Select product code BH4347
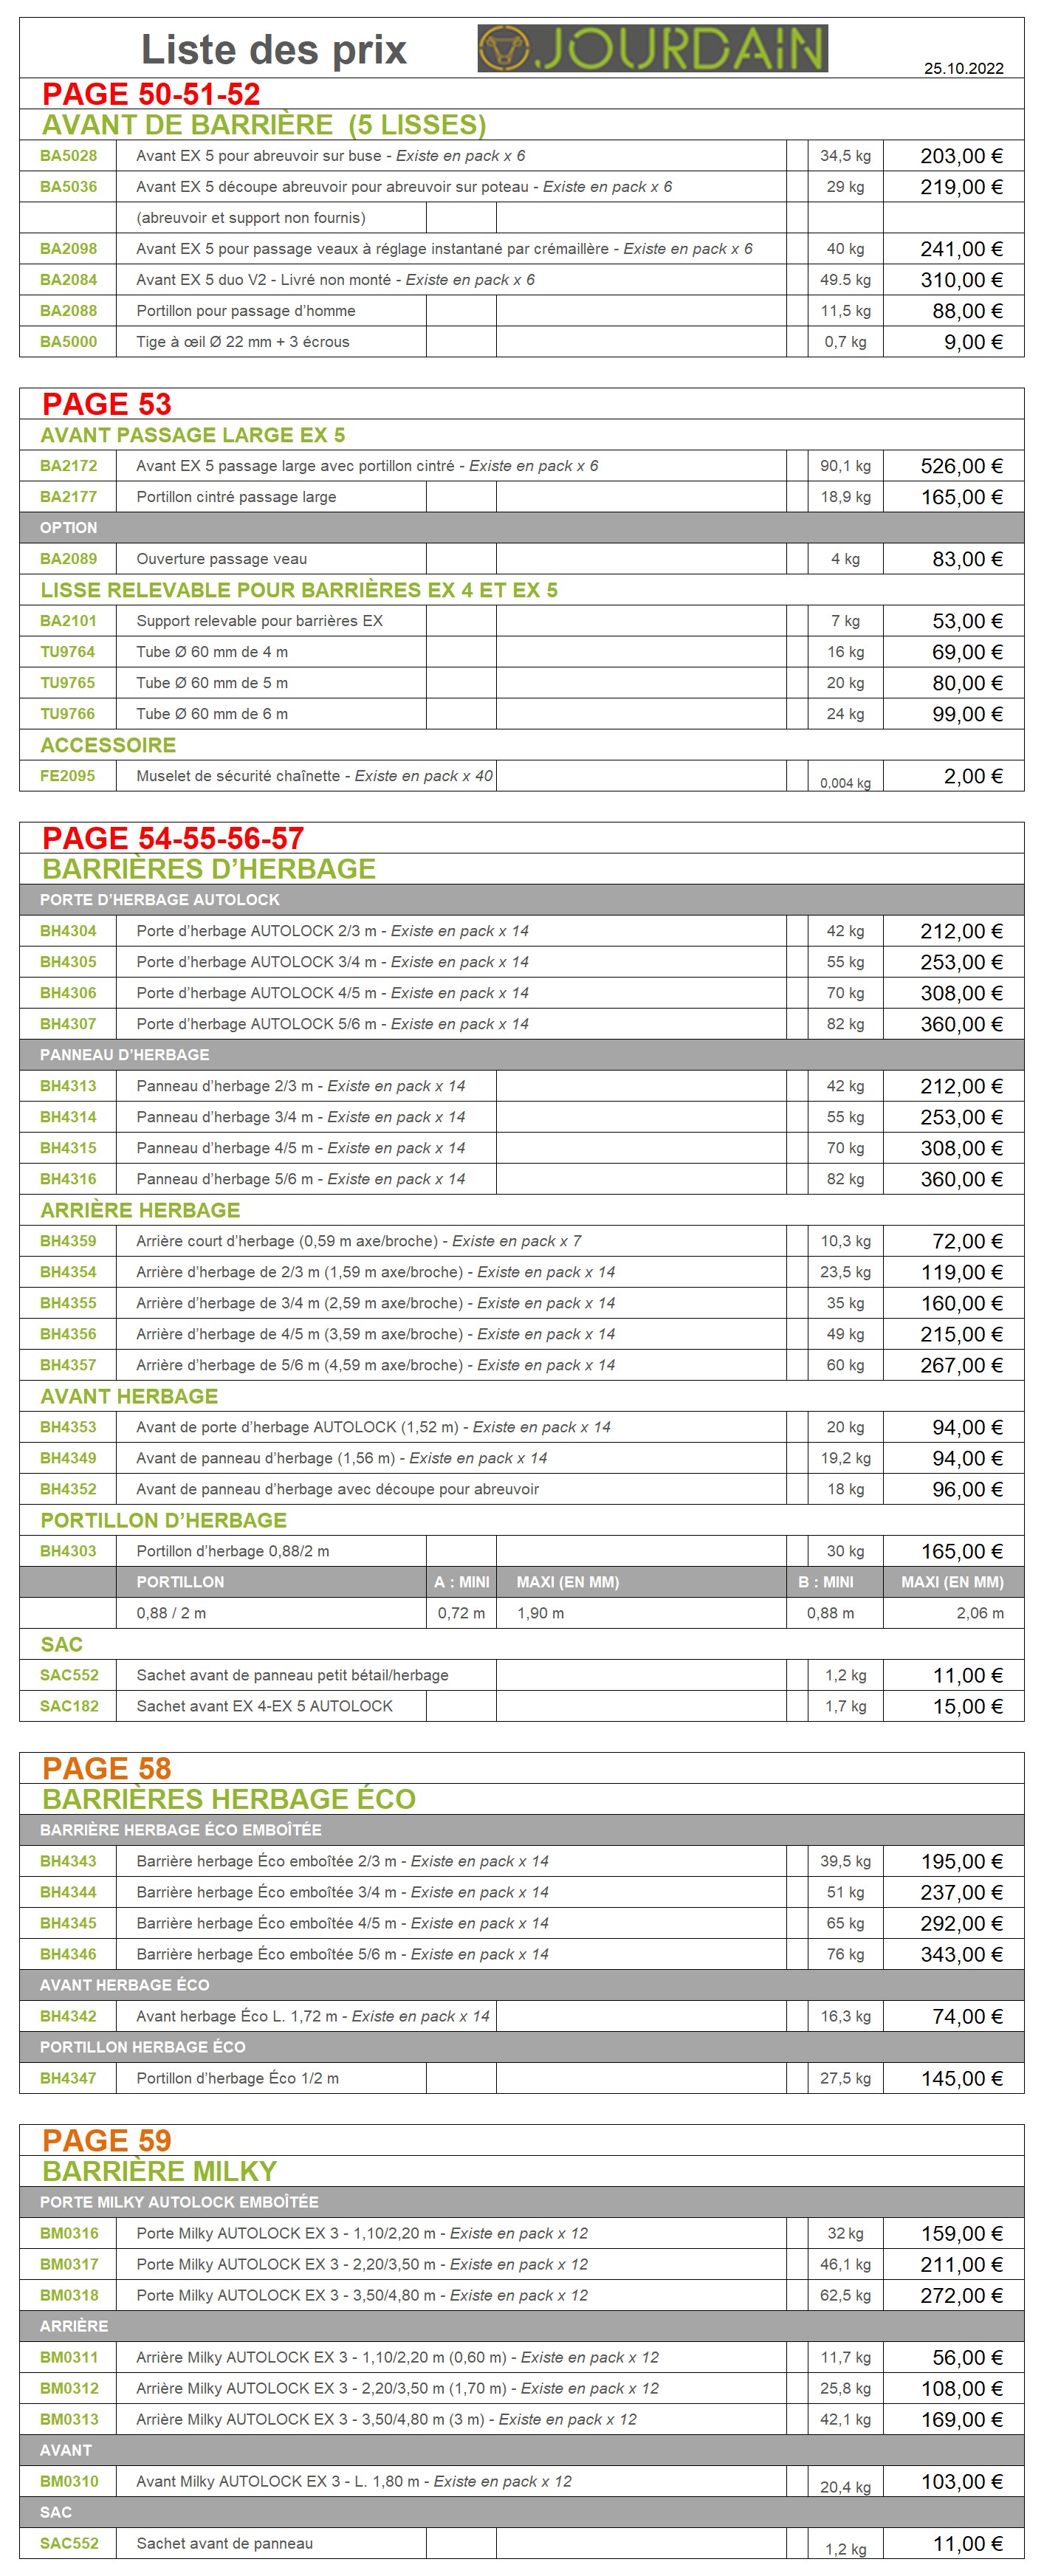The image size is (1044, 2576). tap(68, 2078)
